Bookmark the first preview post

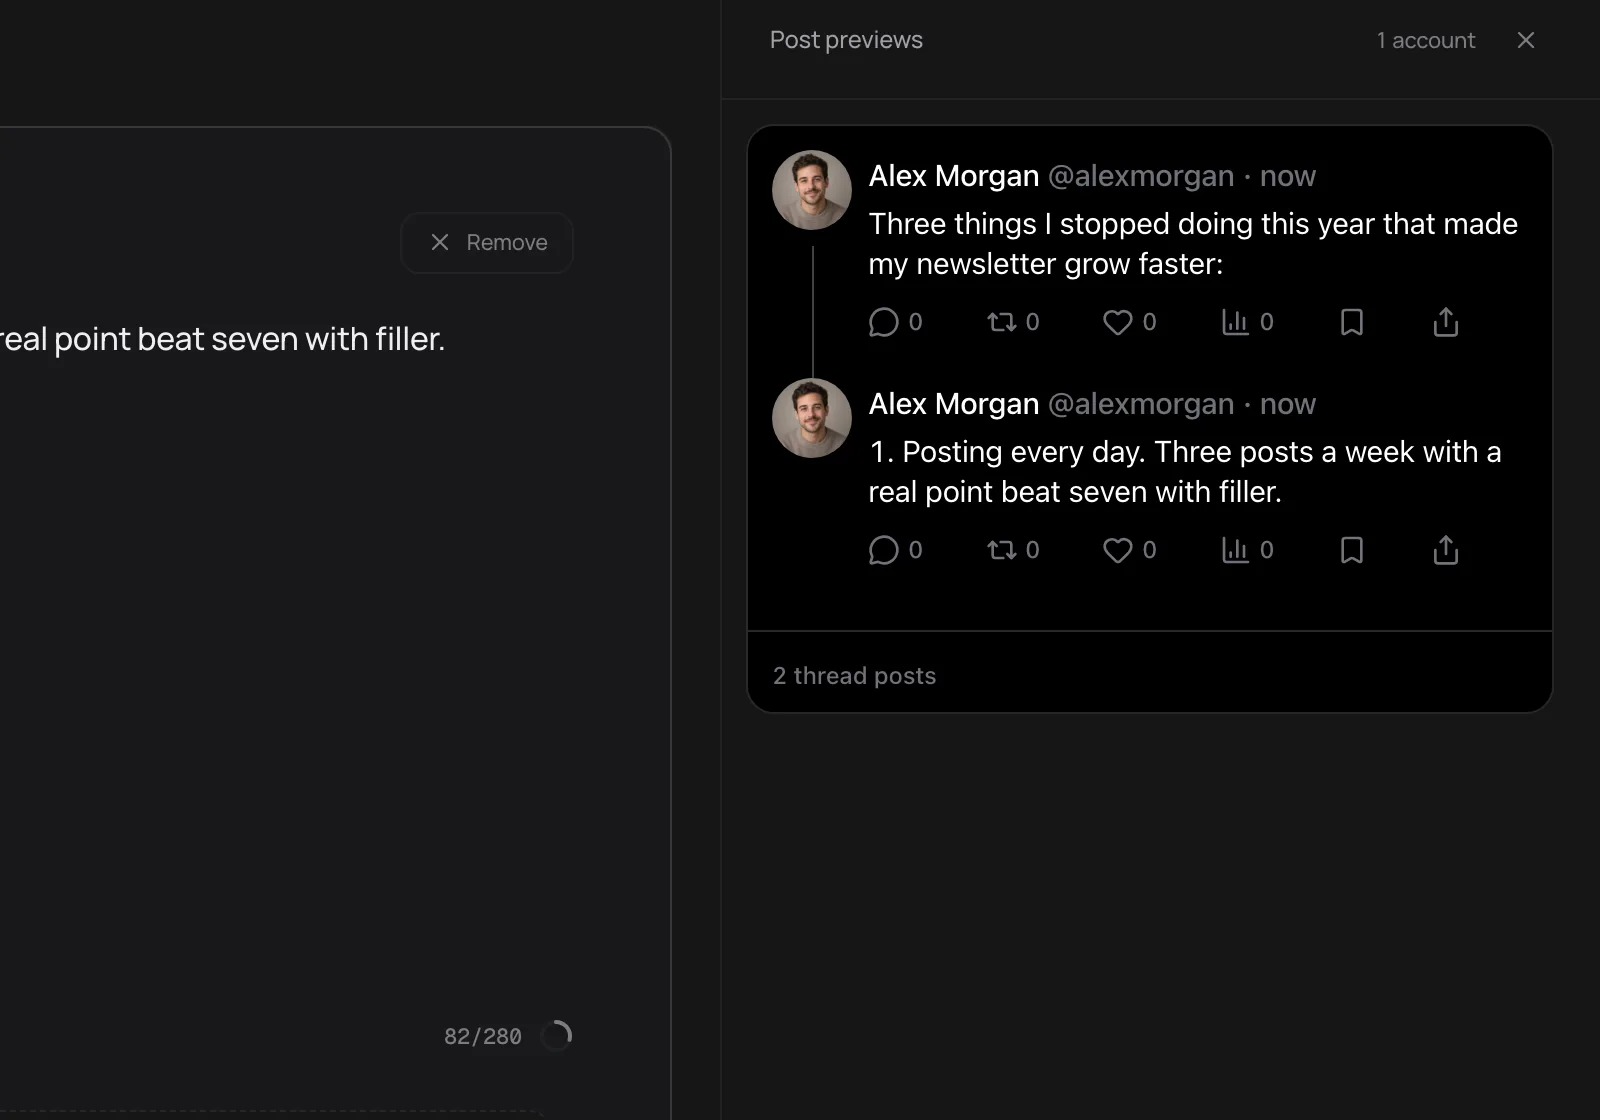coord(1351,322)
